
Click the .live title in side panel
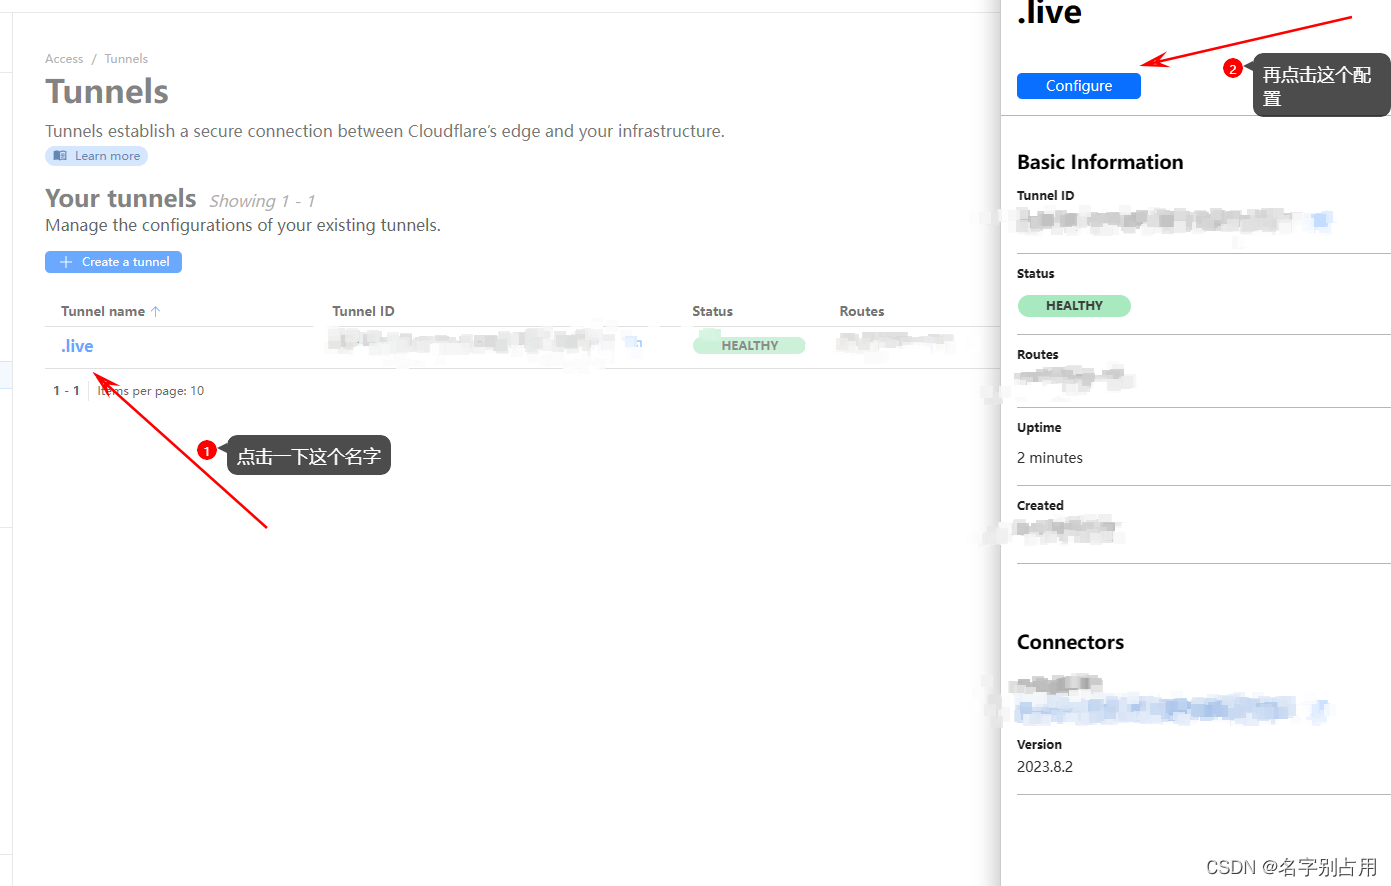coord(1049,13)
